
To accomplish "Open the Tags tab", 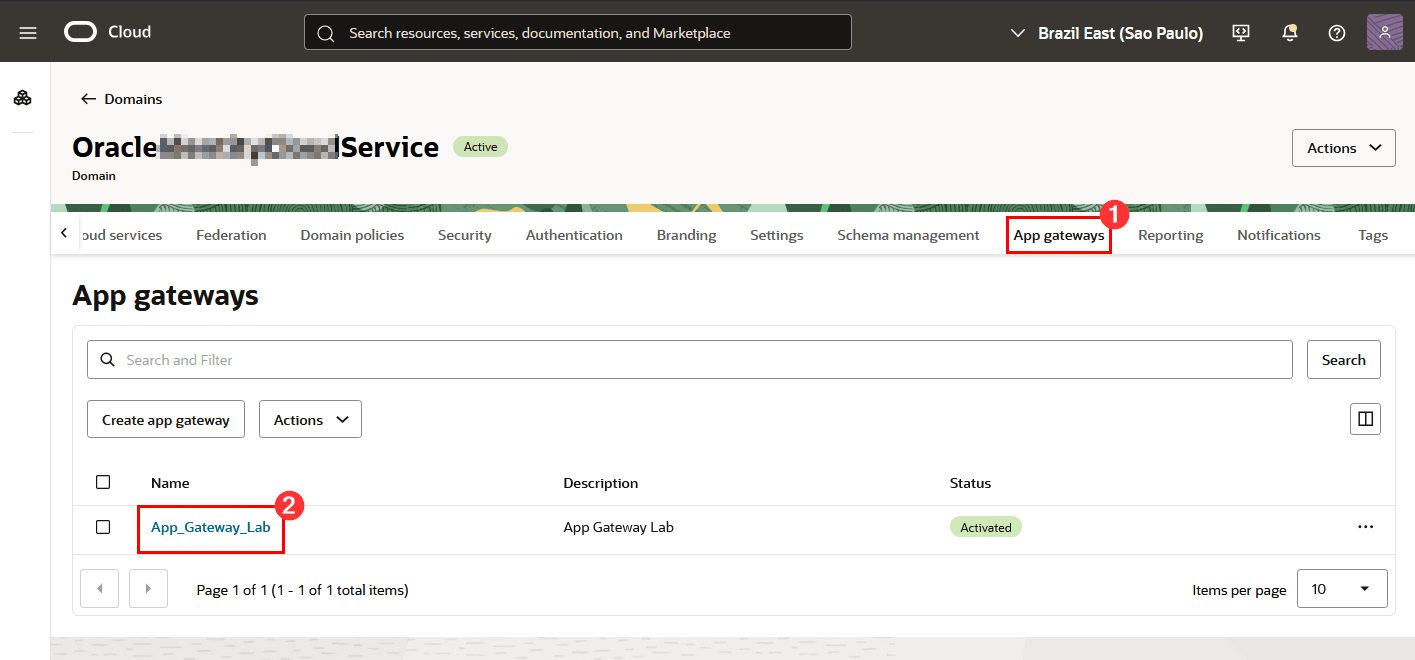I will coord(1373,235).
